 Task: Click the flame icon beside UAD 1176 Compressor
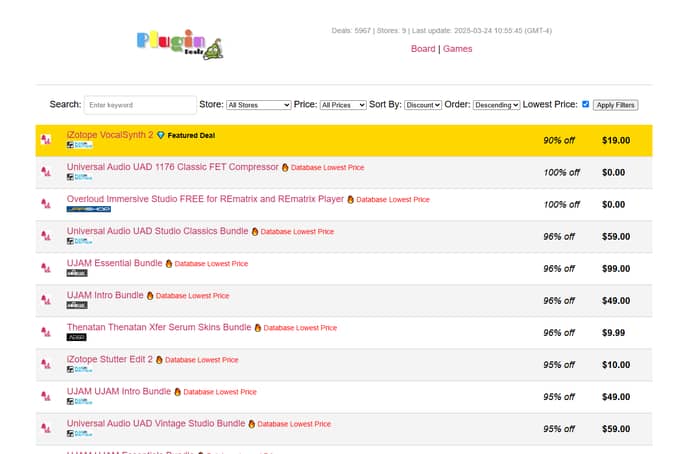coord(285,167)
